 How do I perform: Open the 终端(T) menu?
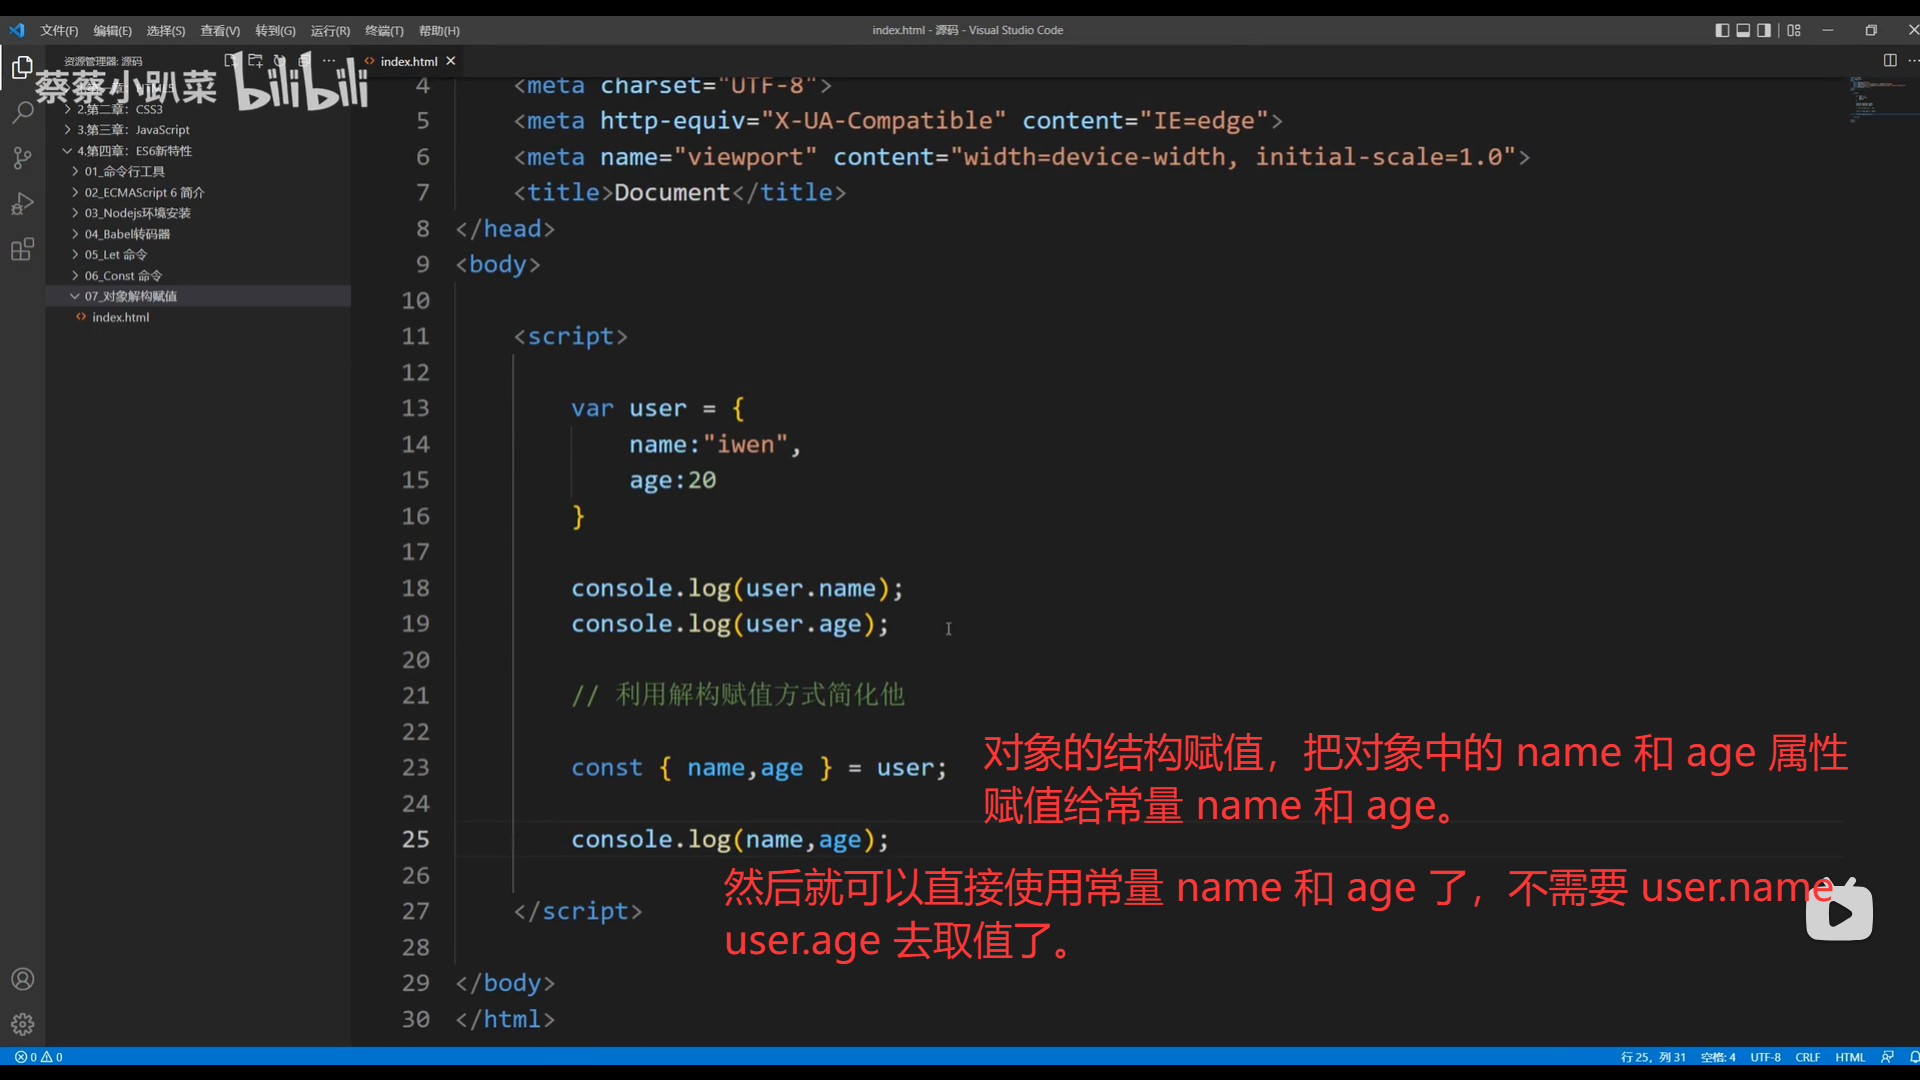pos(384,31)
